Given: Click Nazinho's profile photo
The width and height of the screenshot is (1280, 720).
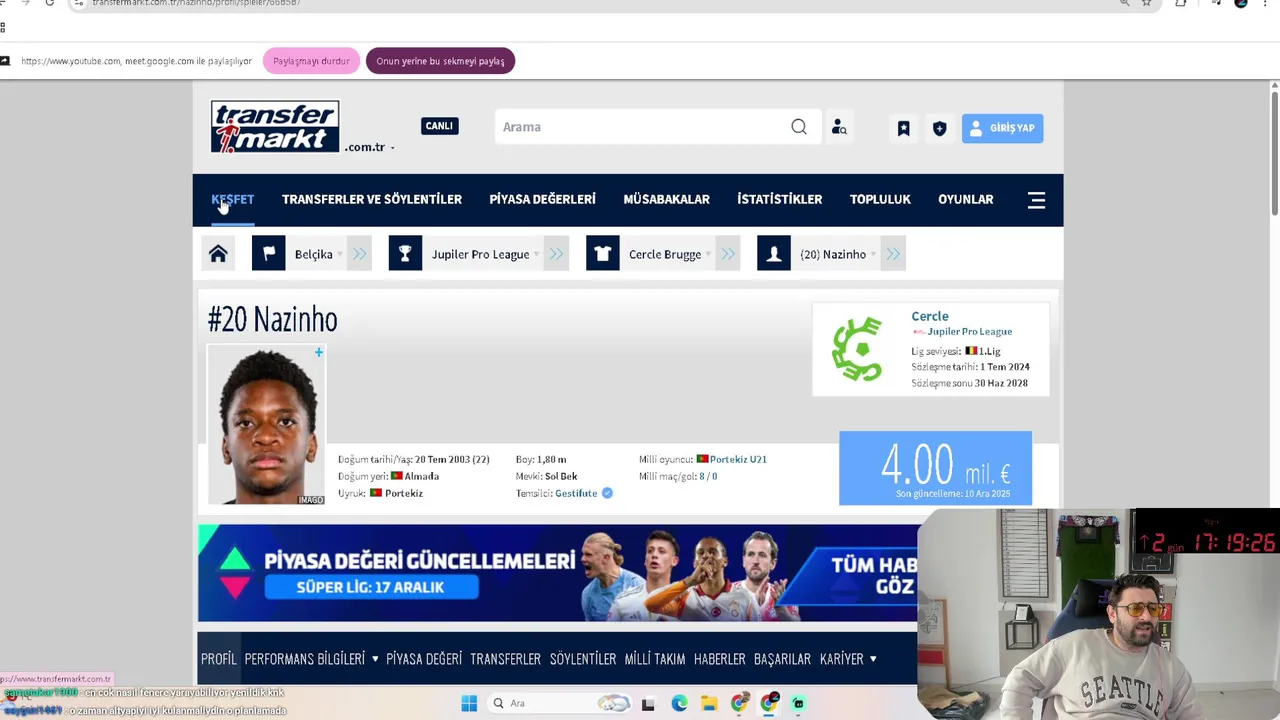Looking at the screenshot, I should tap(266, 424).
